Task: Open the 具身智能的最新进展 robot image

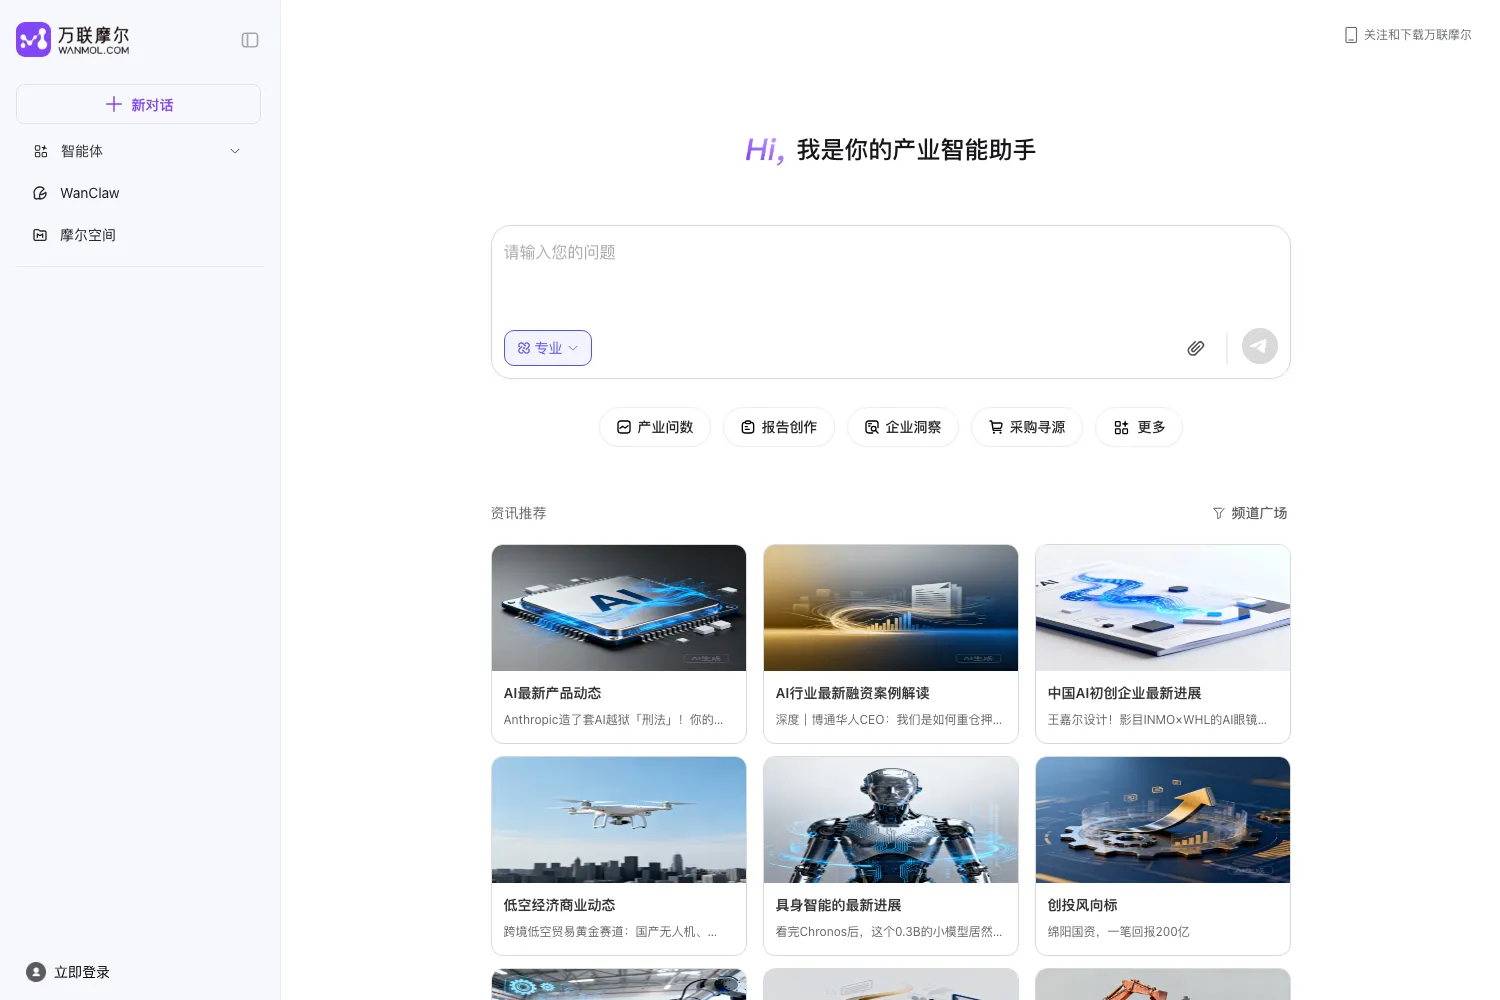Action: click(891, 820)
